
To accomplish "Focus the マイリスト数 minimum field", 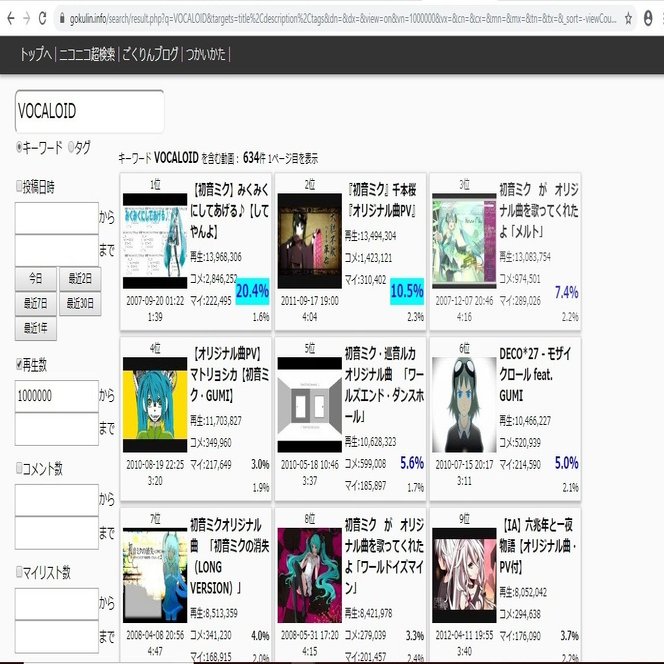I will pos(57,604).
